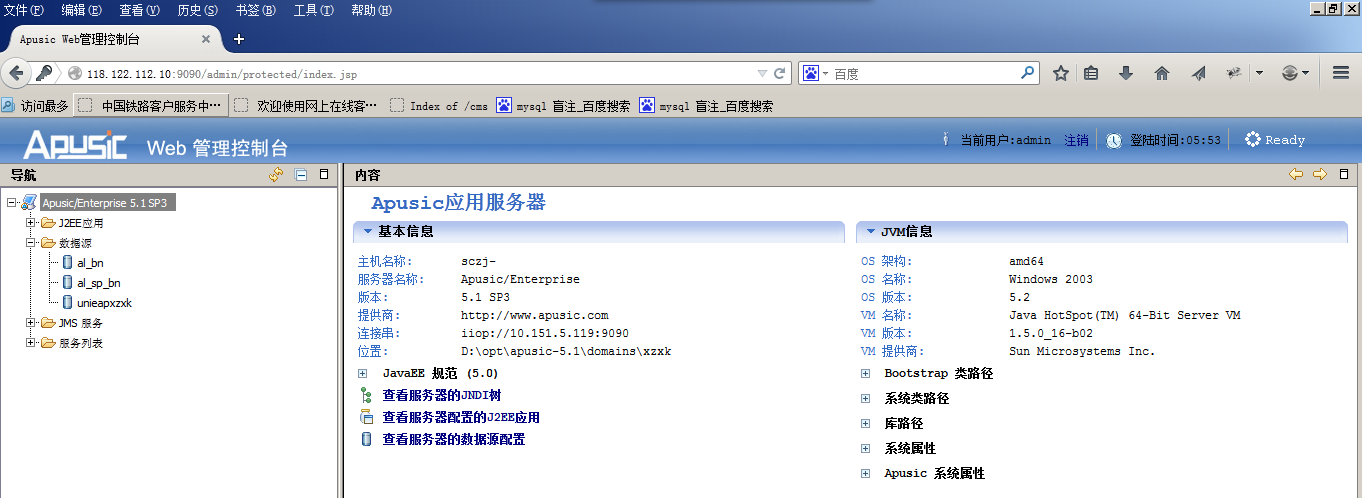Expand the 服务列表 tree folder
The image size is (1362, 498).
tap(31, 342)
